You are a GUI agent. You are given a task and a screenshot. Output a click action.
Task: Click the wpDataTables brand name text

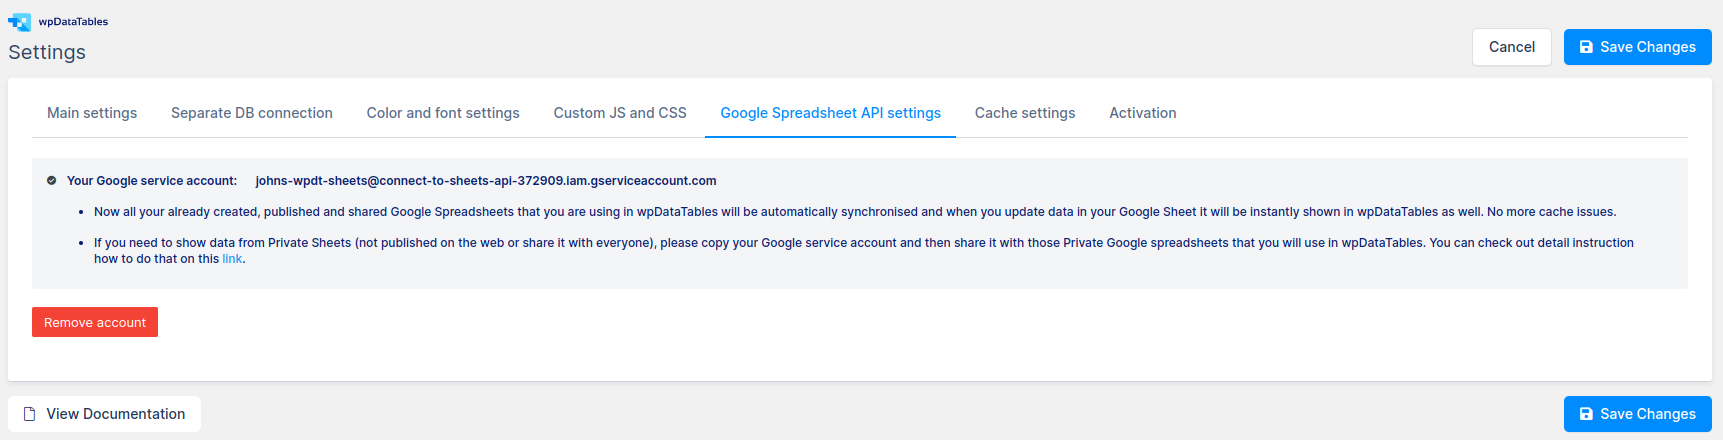point(73,21)
